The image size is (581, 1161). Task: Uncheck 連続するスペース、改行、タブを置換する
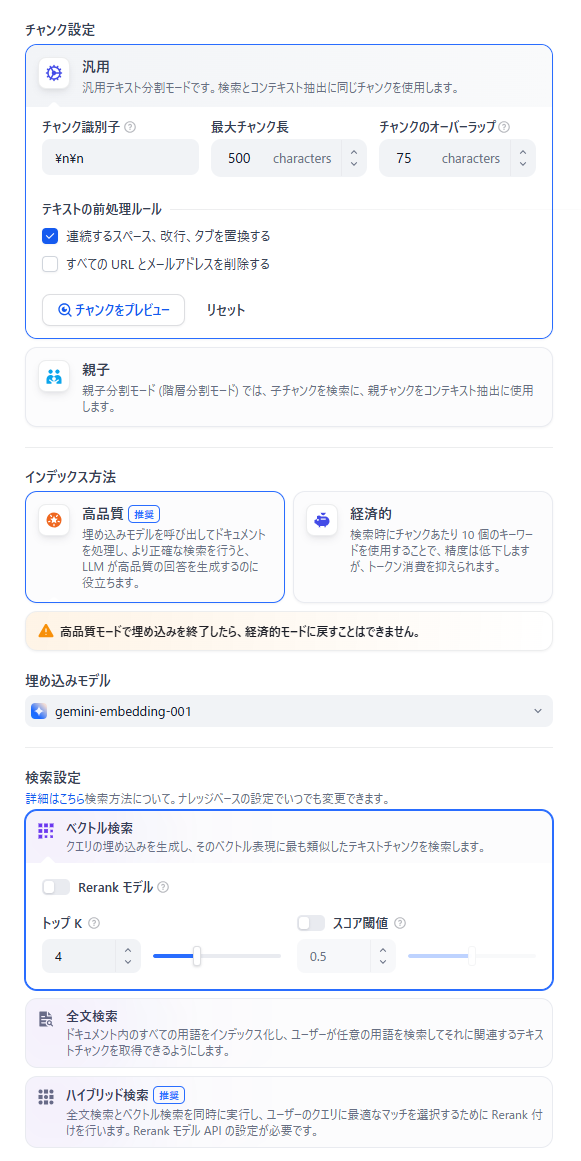(50, 236)
